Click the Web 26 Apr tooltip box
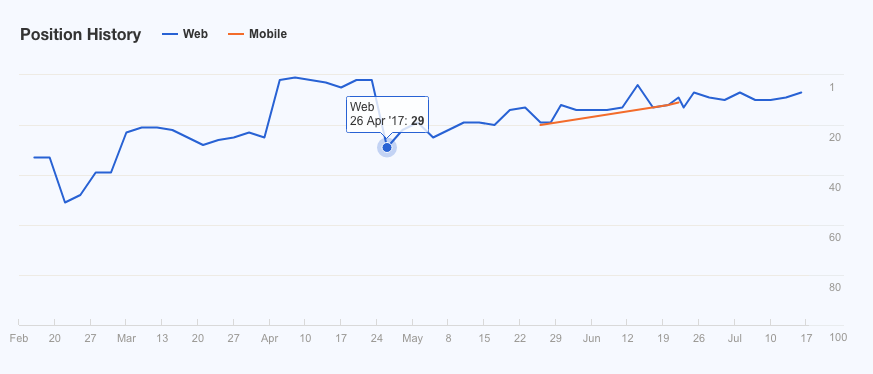The width and height of the screenshot is (873, 374). tap(388, 114)
